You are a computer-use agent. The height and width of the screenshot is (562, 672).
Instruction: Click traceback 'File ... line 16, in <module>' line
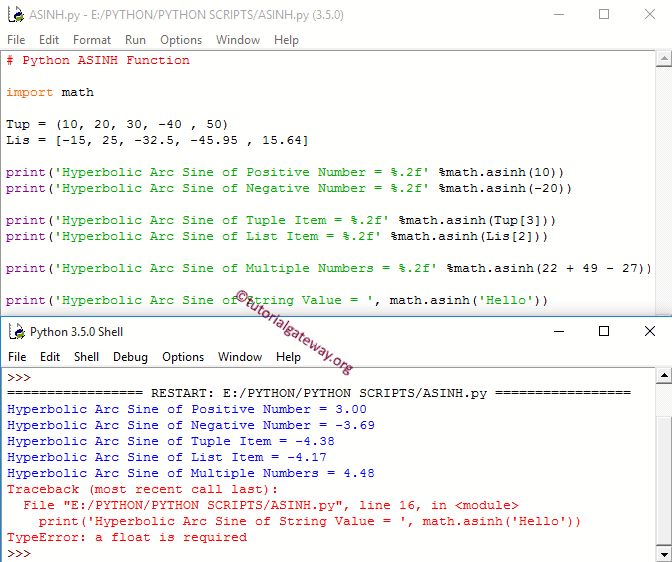tap(271, 505)
